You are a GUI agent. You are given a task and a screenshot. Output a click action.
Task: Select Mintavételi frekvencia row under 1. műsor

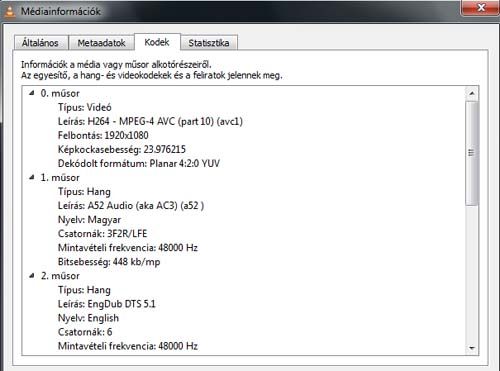[x=128, y=248]
